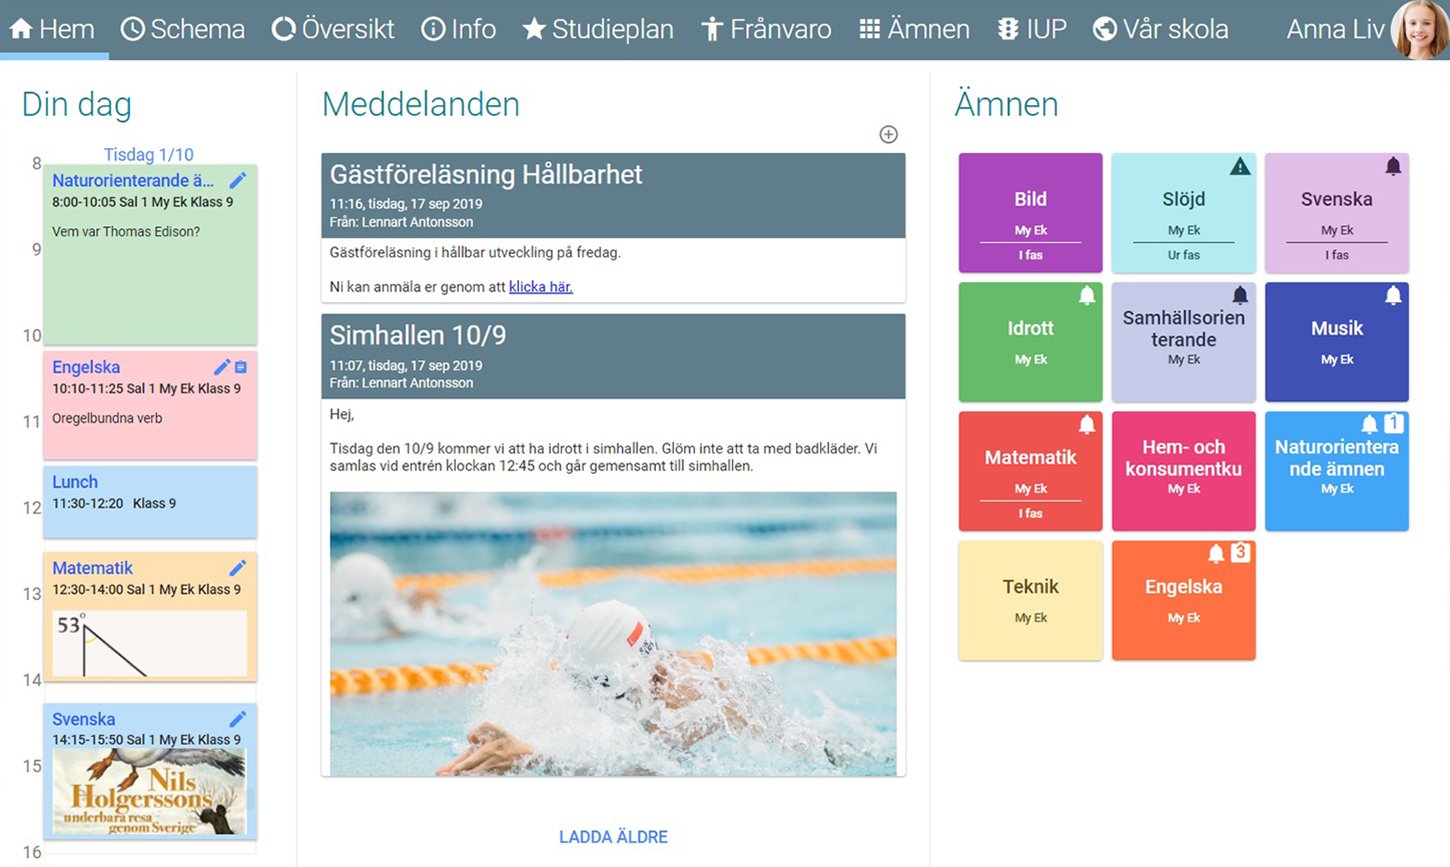Click the add message plus icon
1450x867 pixels.
[x=888, y=134]
